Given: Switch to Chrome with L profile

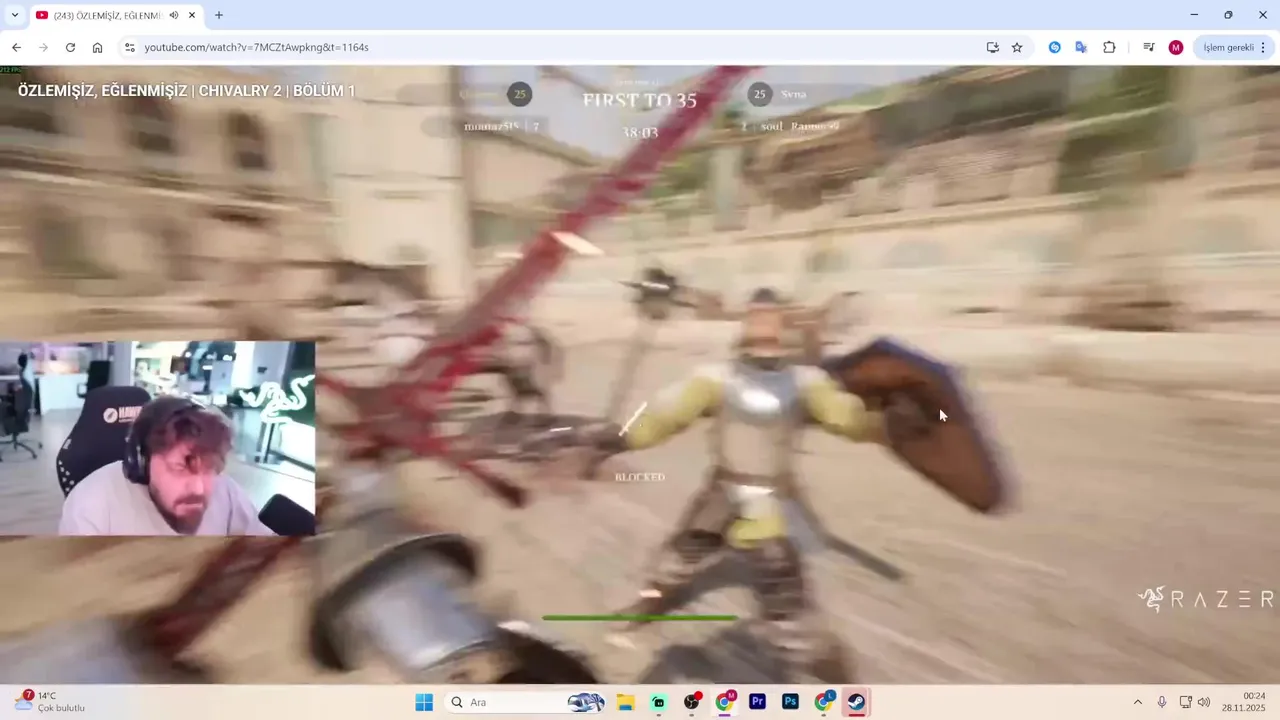Looking at the screenshot, I should tap(824, 702).
